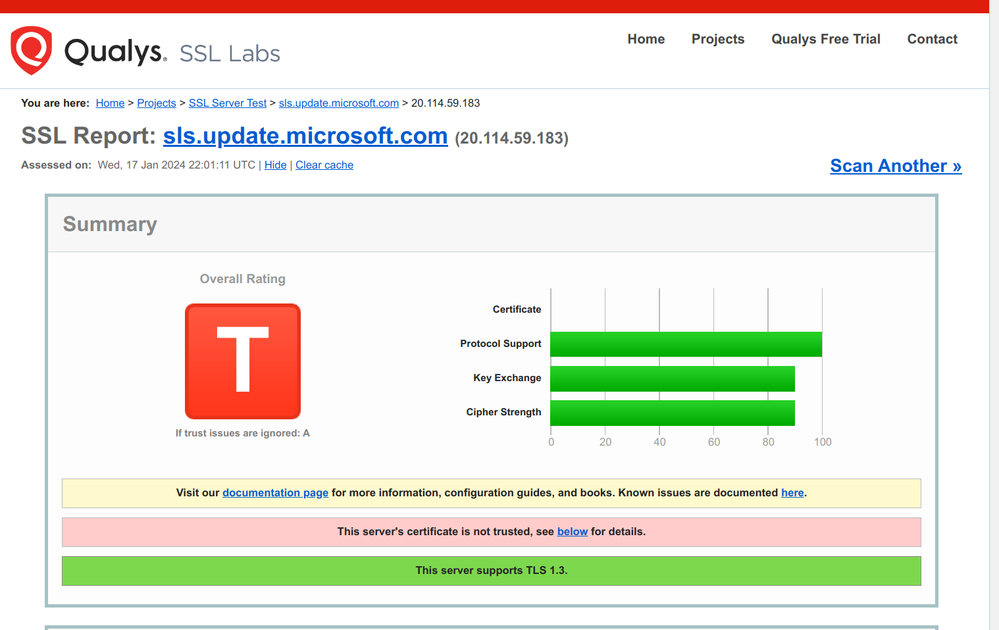This screenshot has height=630, width=999.
Task: Click the Certificate chart label
Action: click(x=517, y=310)
